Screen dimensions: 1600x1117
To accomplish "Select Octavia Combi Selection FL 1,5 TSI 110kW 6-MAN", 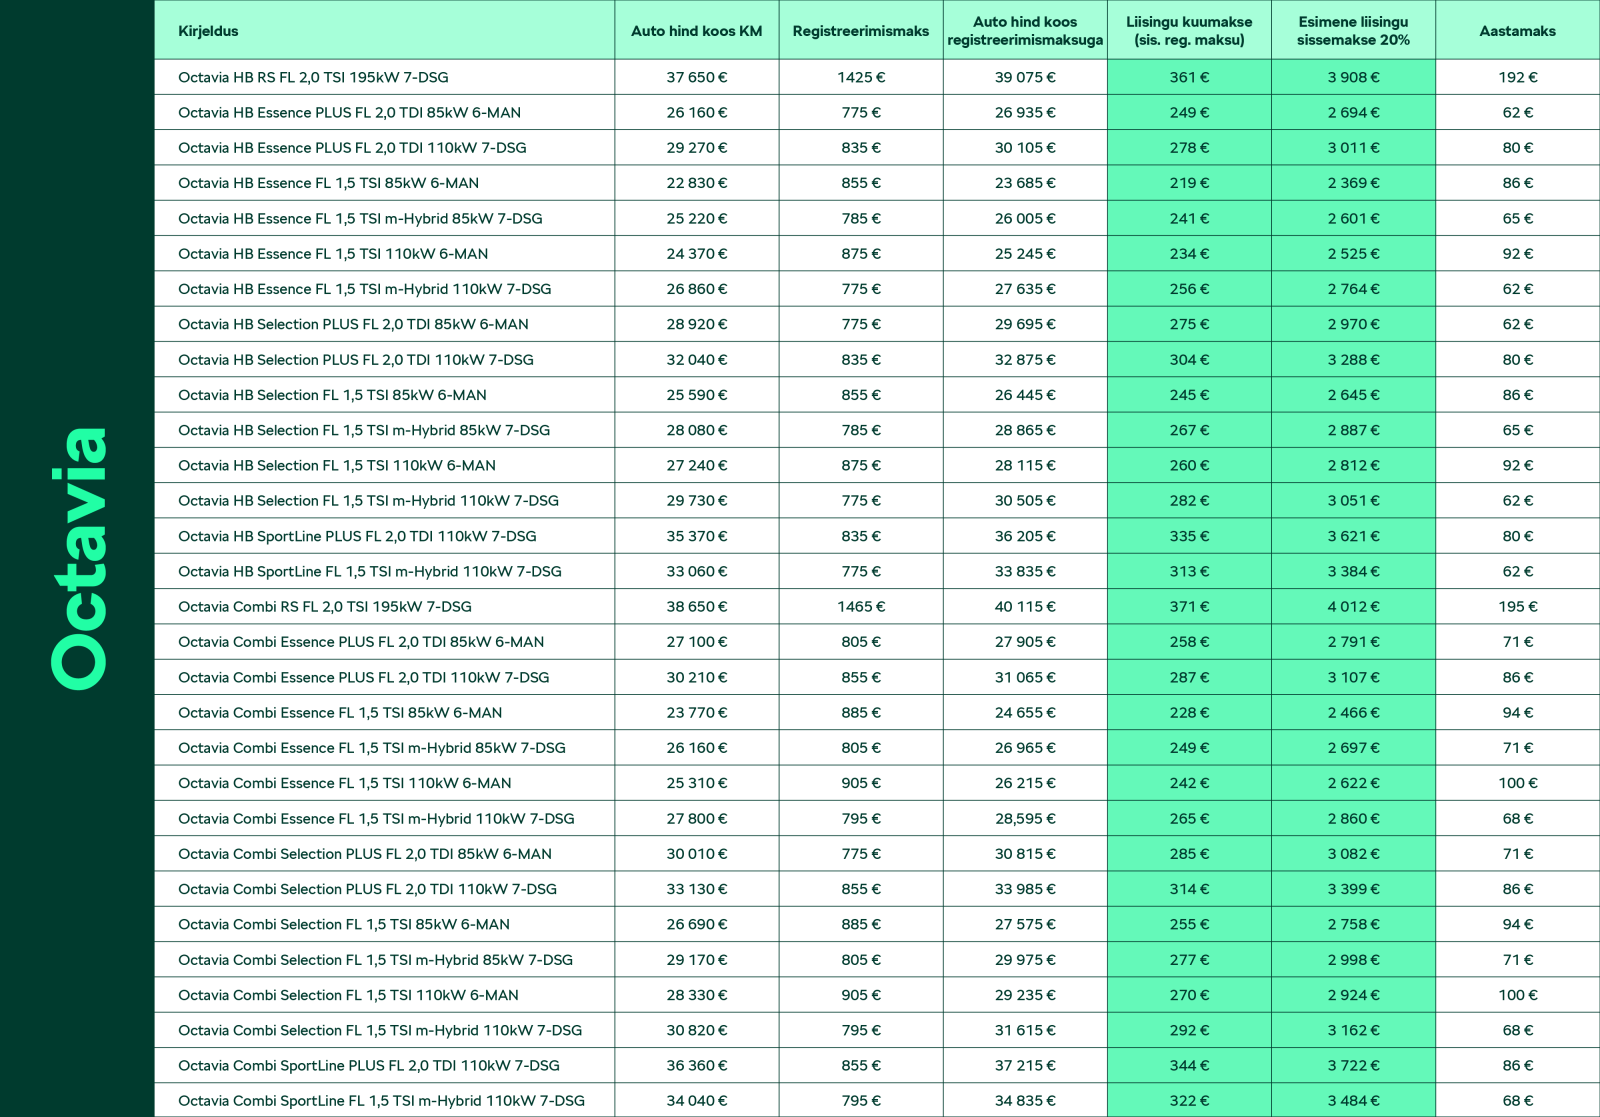I will coord(348,995).
